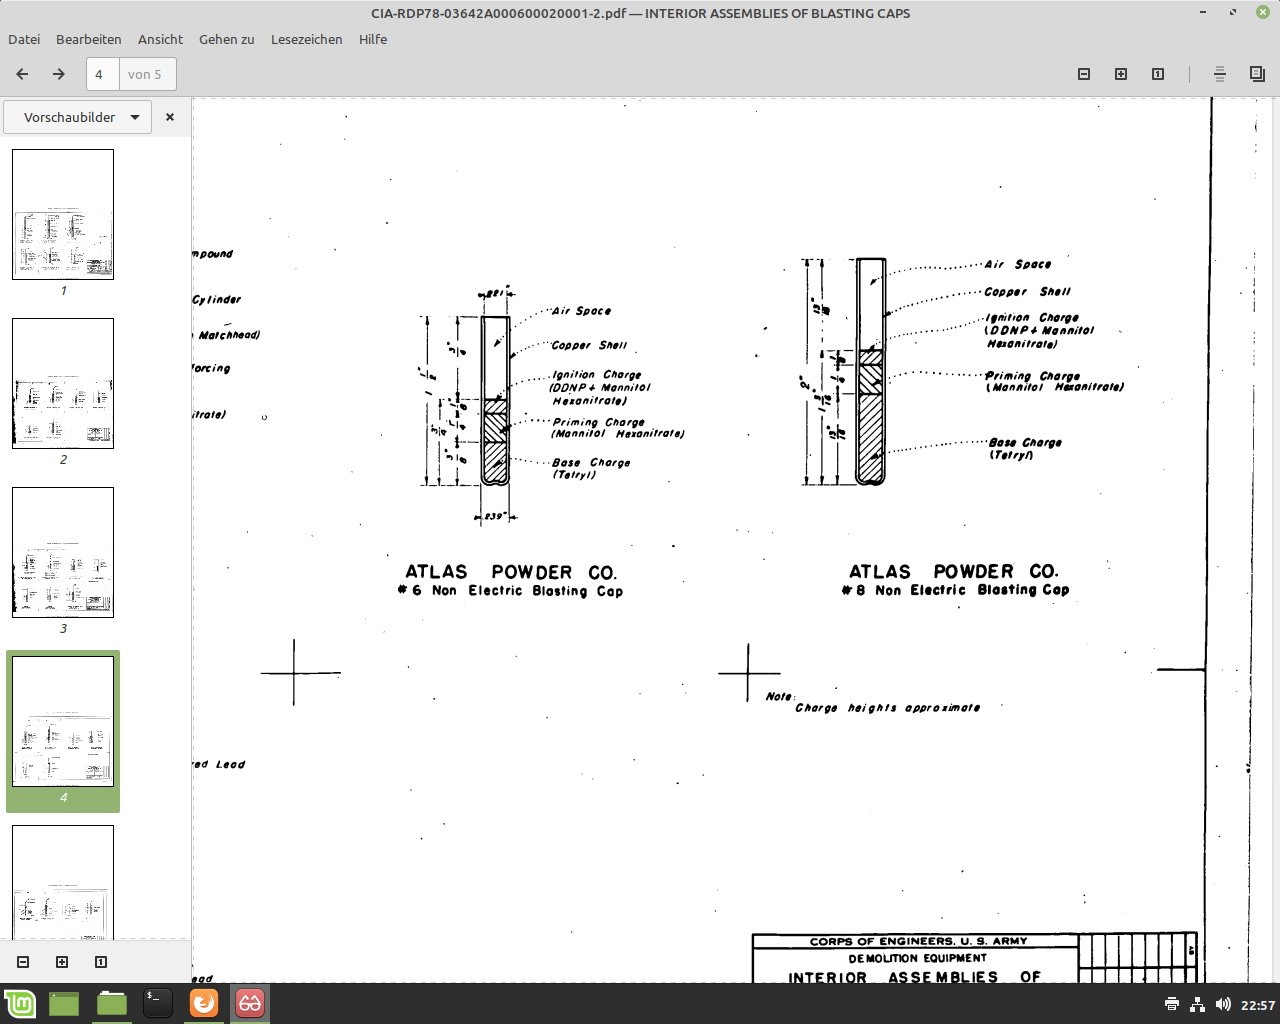Click thumbnail label '2' under second page
Image resolution: width=1280 pixels, height=1024 pixels.
coord(63,460)
